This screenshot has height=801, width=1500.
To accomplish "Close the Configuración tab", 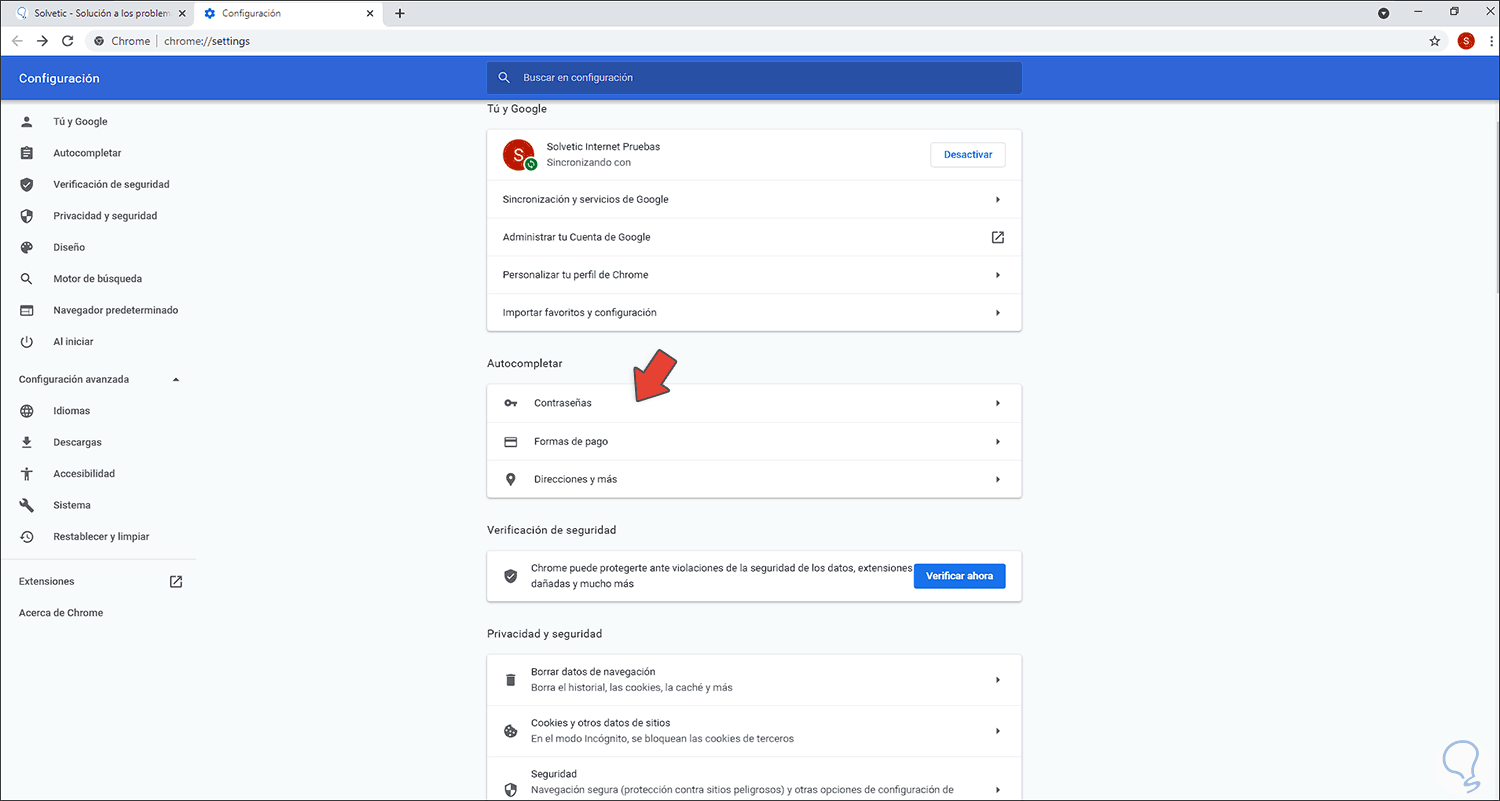I will (370, 13).
